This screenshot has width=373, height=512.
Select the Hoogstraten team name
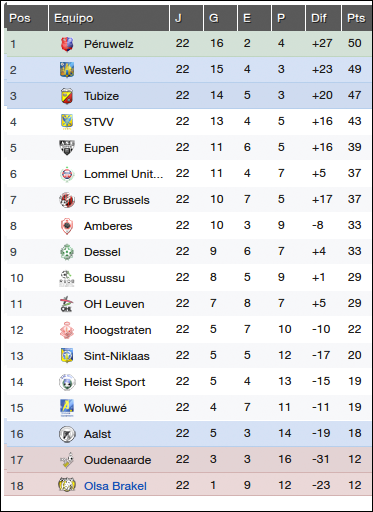(x=118, y=330)
